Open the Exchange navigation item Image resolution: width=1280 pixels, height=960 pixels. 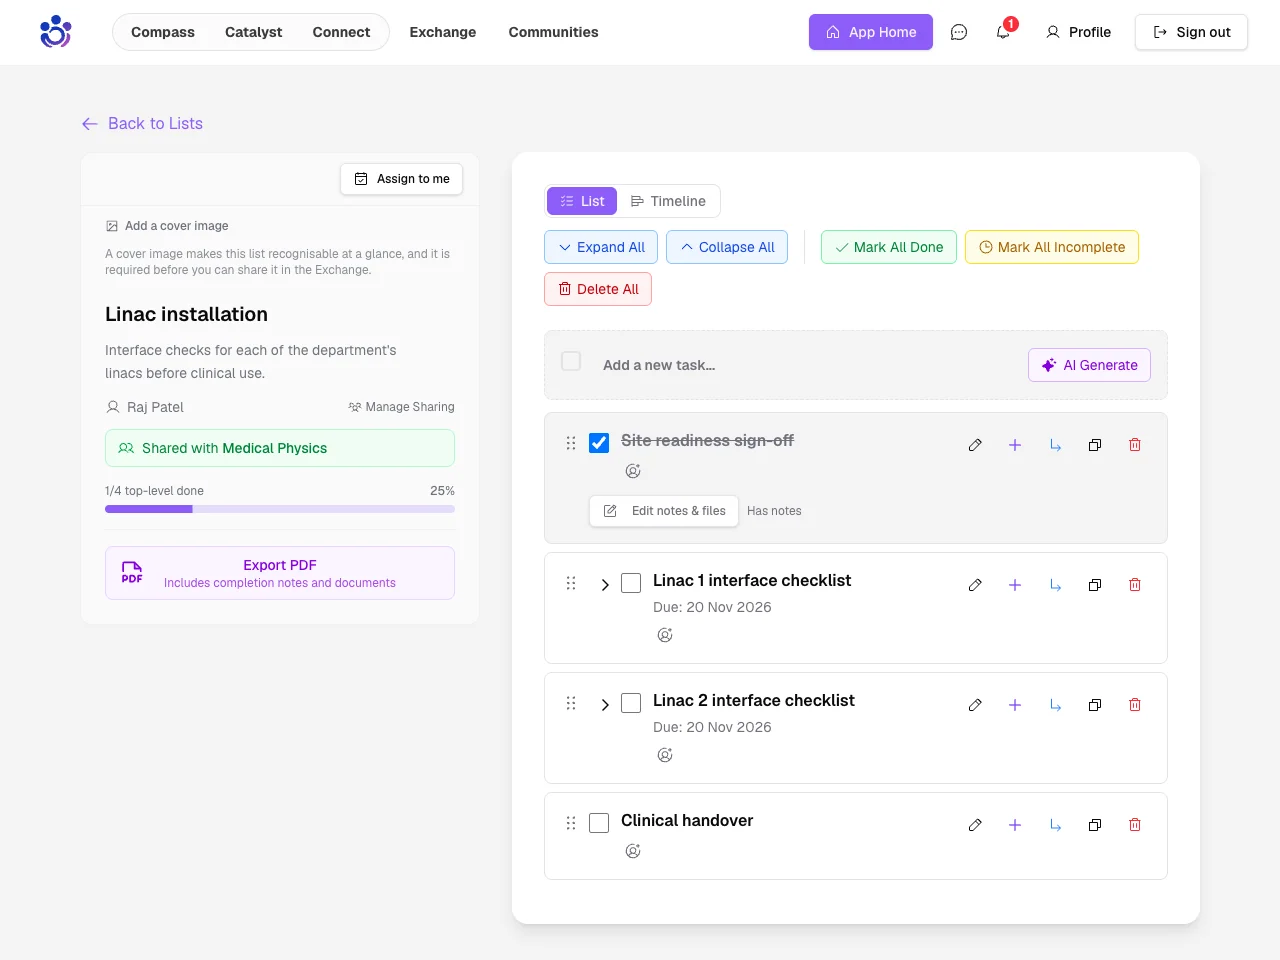[443, 32]
